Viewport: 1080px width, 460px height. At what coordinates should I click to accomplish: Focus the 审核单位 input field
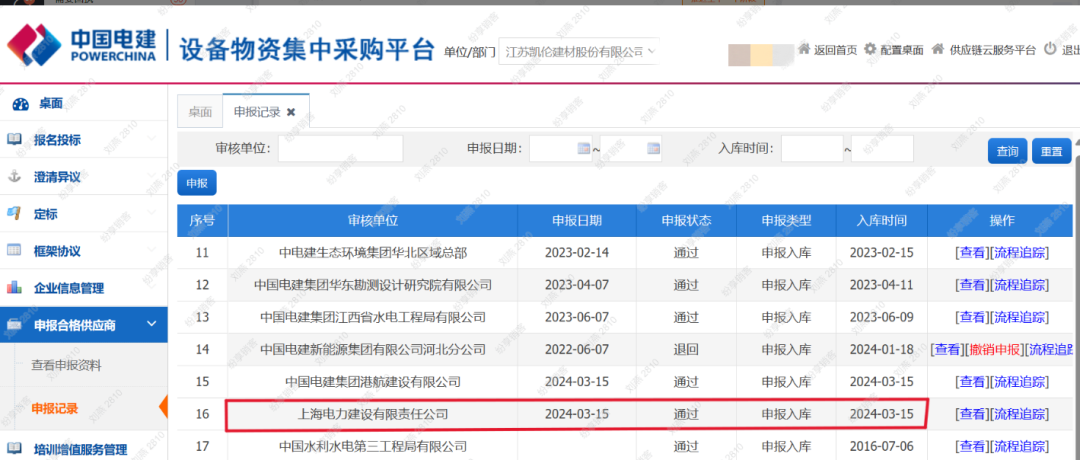(x=340, y=148)
